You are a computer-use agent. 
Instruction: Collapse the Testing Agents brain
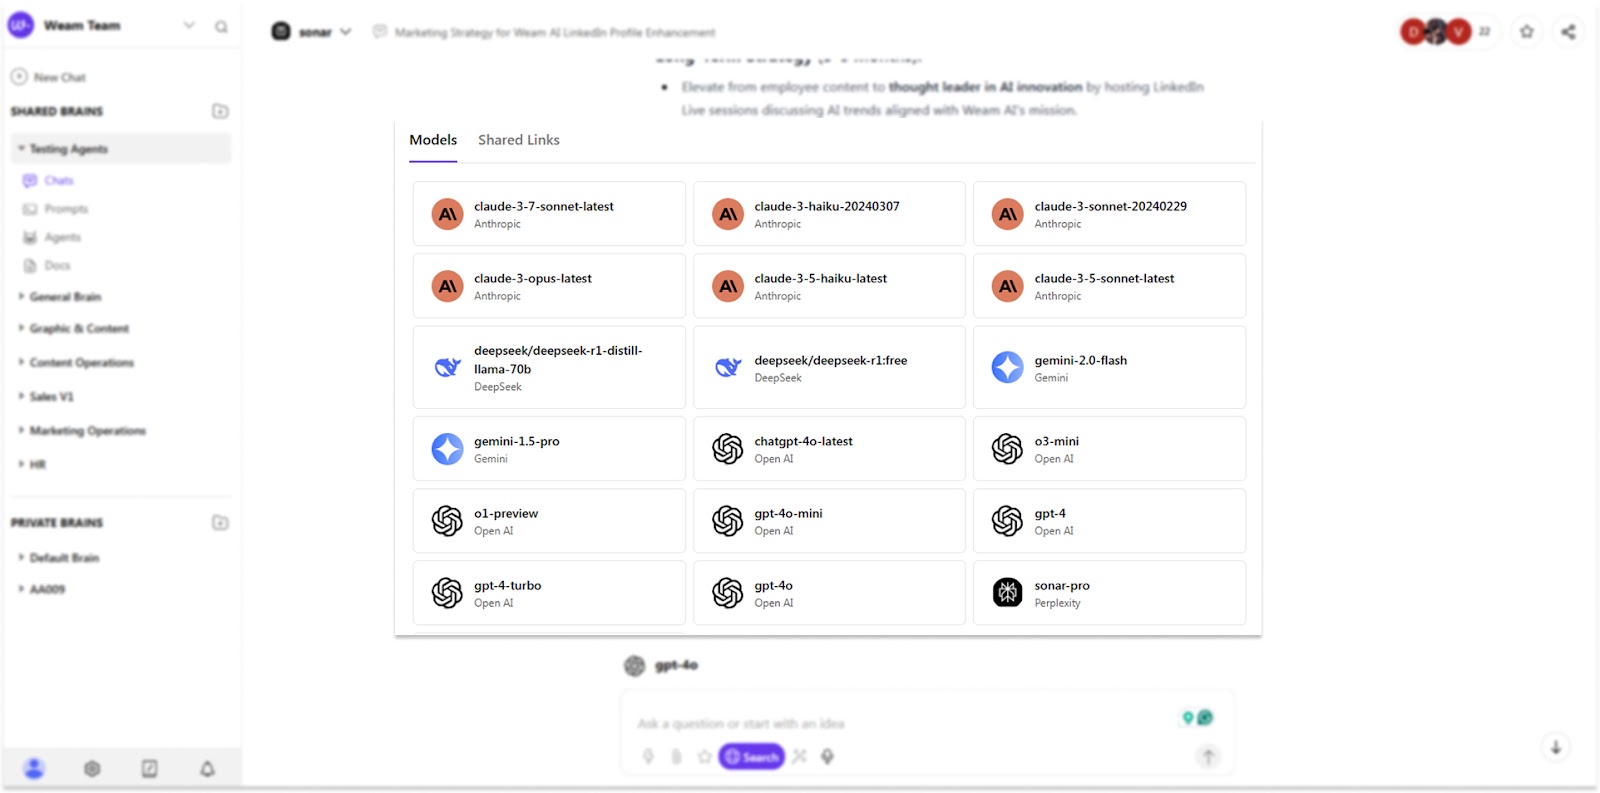[x=21, y=149]
